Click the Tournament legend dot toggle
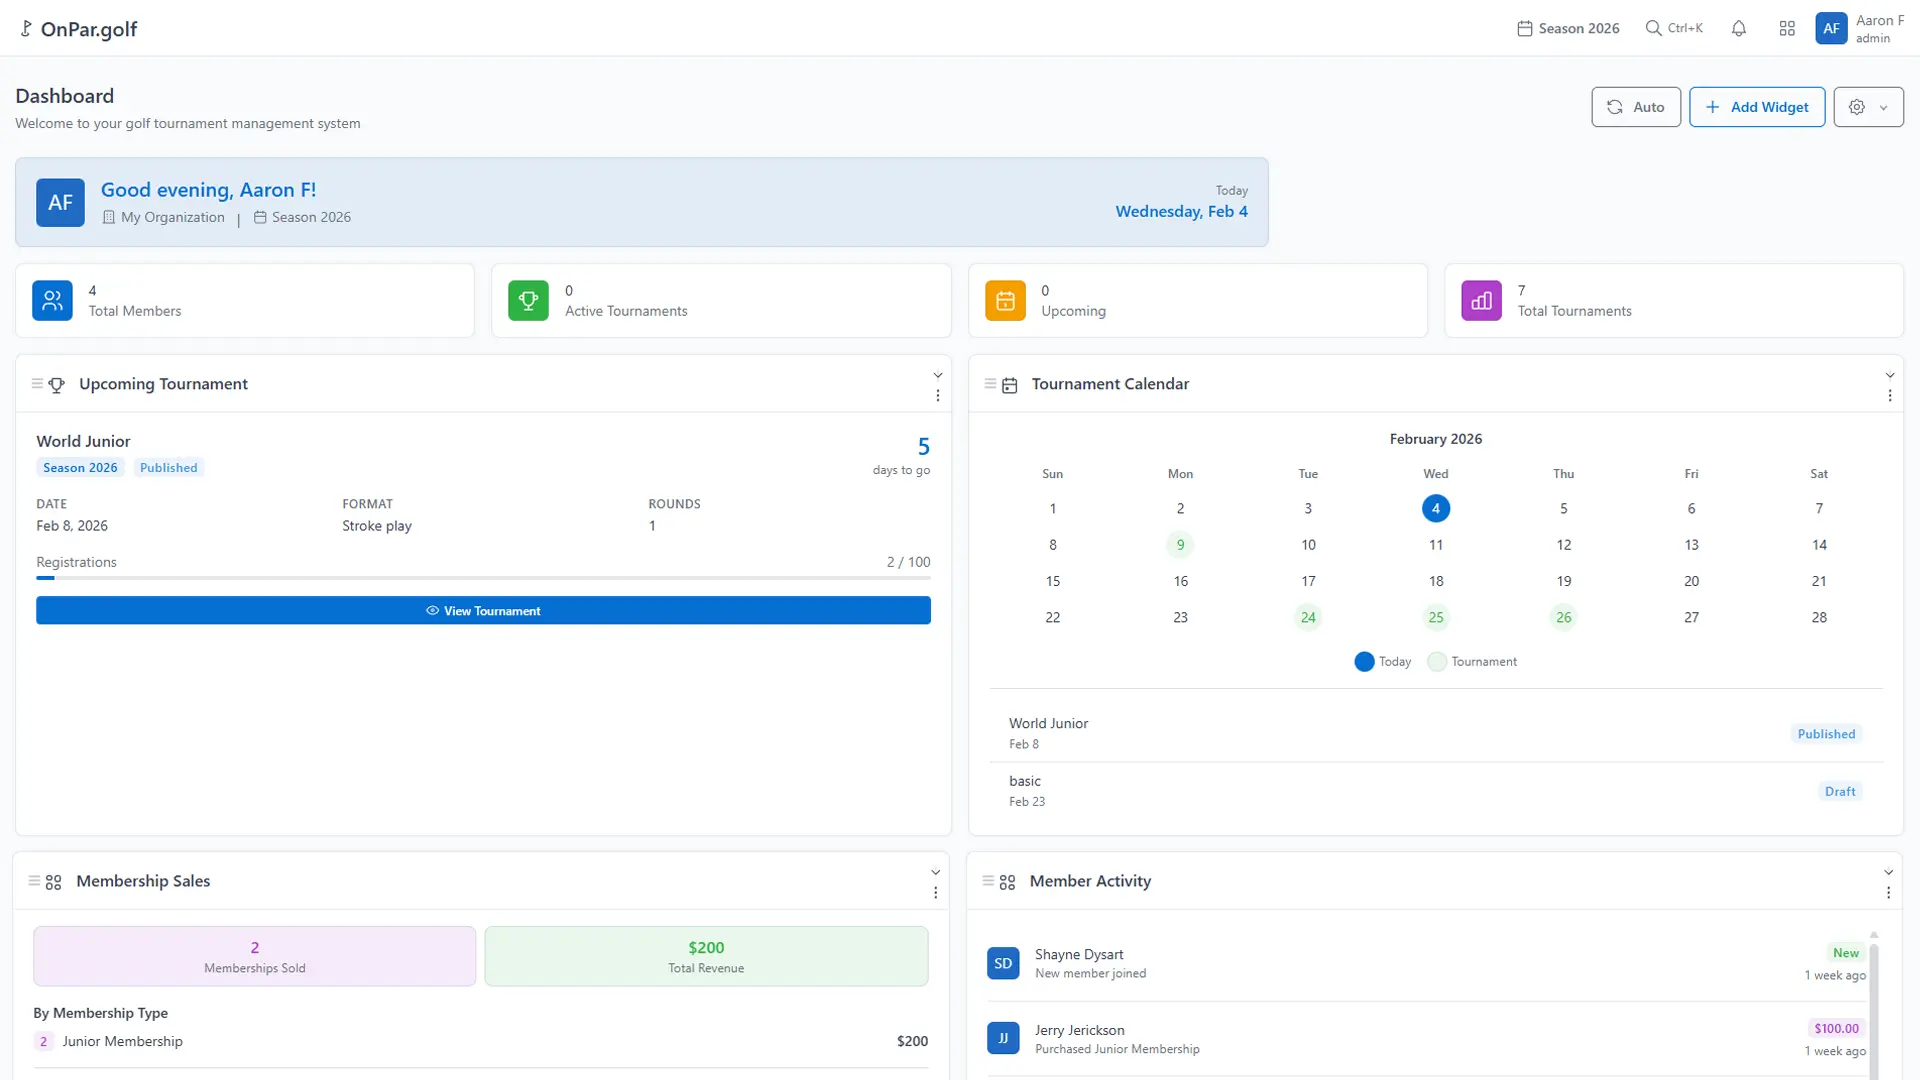Screen dimensions: 1920x1080 pyautogui.click(x=1436, y=661)
